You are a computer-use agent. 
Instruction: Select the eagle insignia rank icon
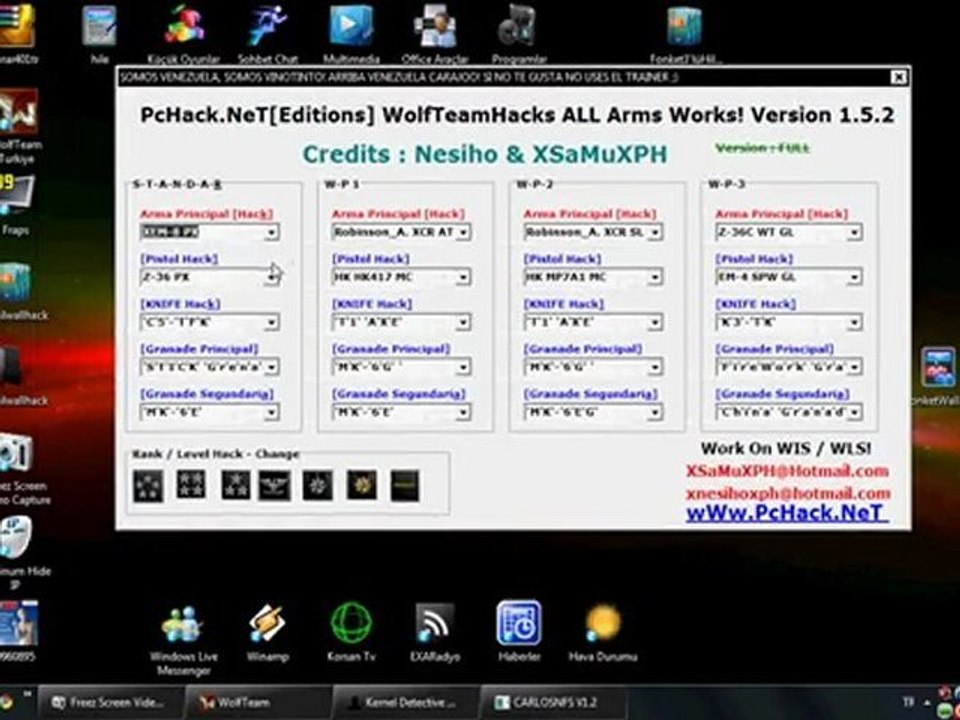(x=274, y=486)
